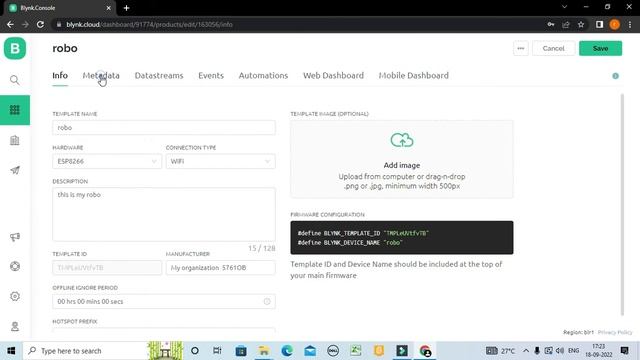
Task: Open the Connection Type WiFi dropdown
Action: 220,161
